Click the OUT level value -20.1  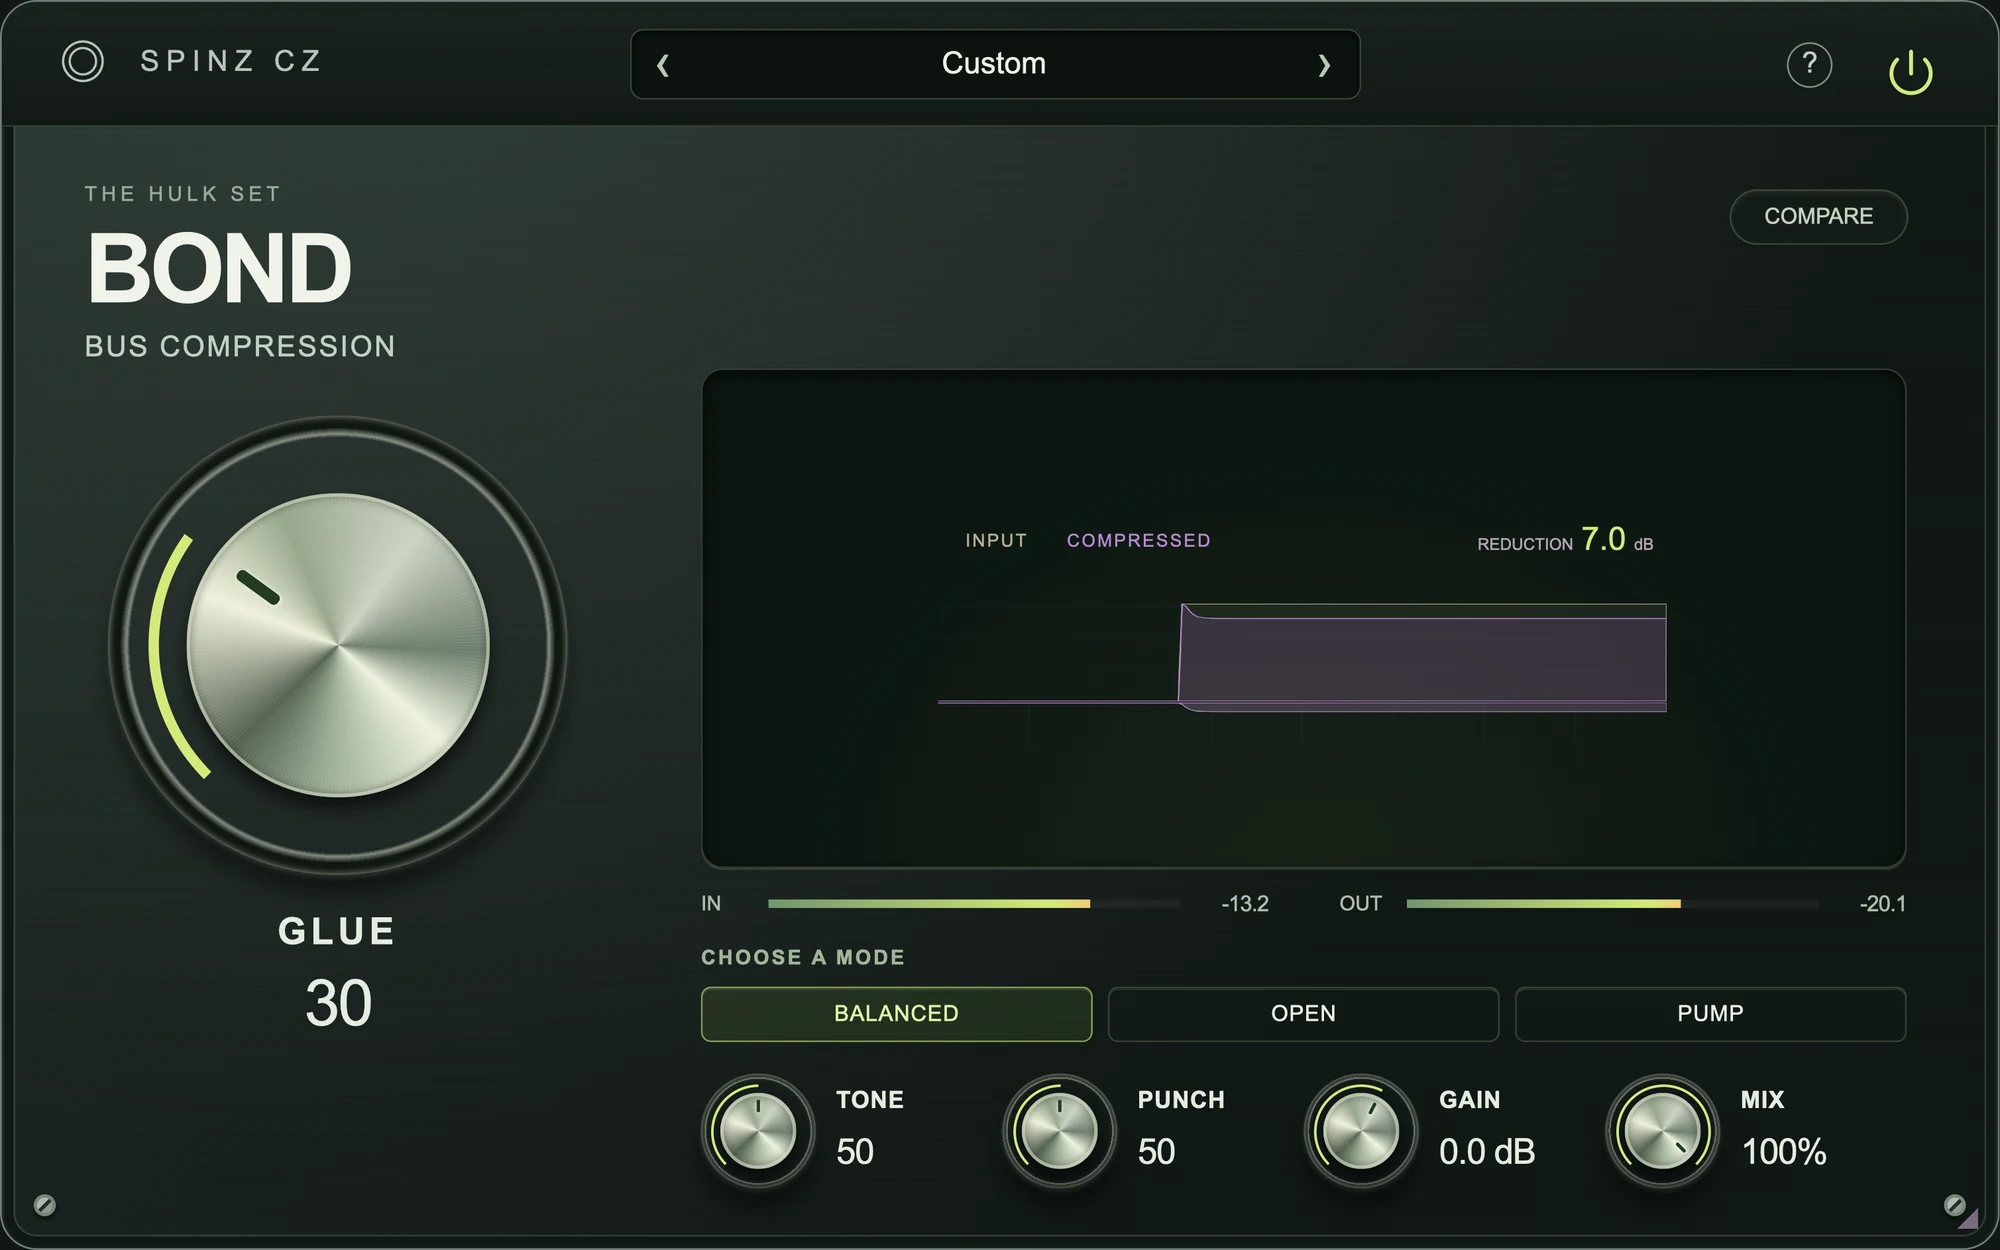(x=1882, y=903)
